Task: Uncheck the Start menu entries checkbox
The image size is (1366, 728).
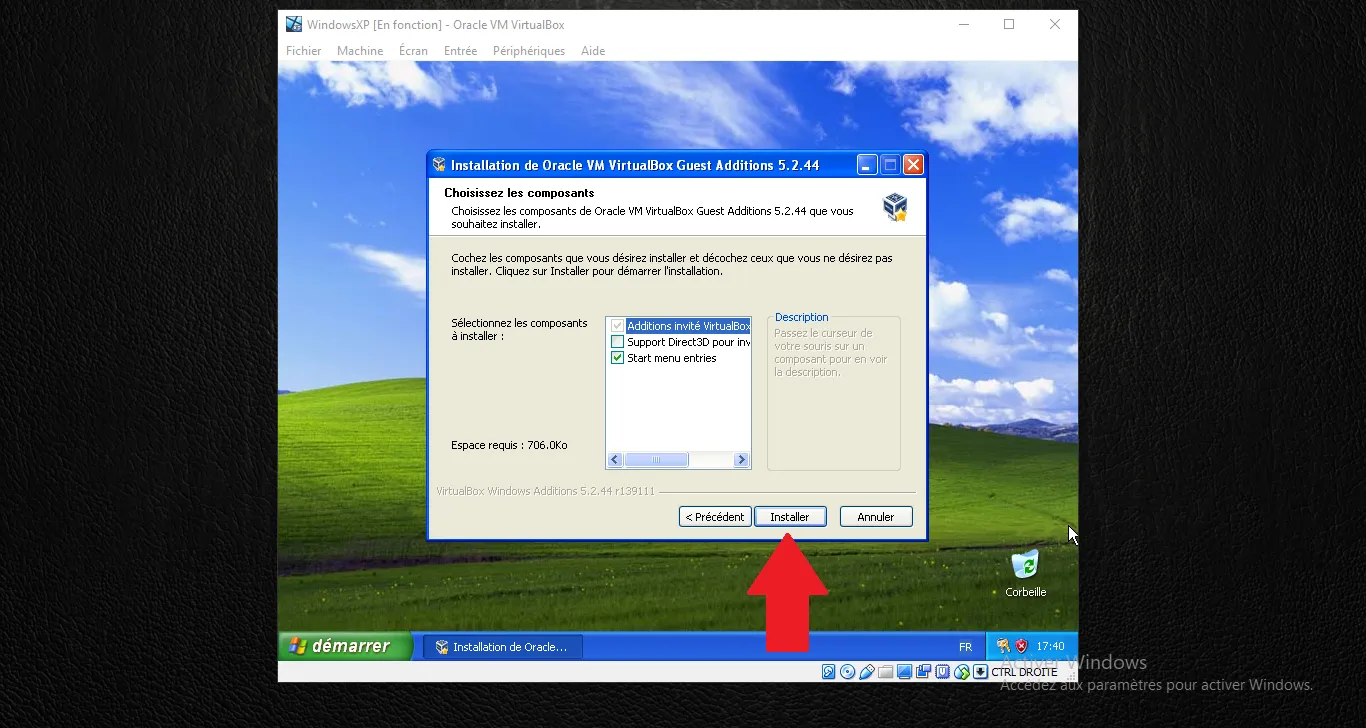Action: point(618,358)
